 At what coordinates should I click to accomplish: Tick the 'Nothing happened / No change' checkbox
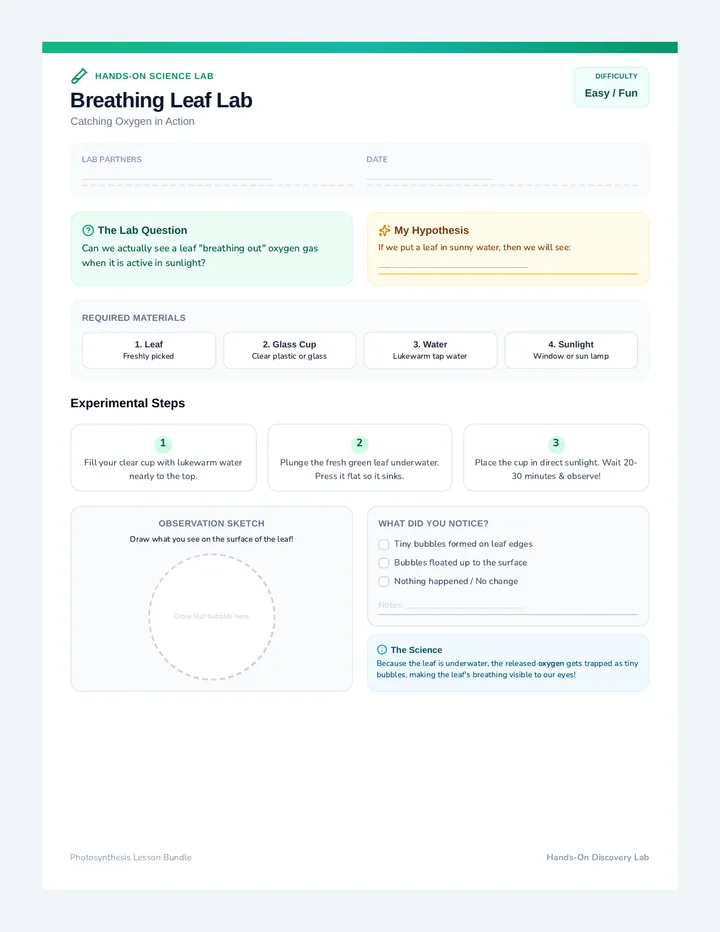pos(384,581)
